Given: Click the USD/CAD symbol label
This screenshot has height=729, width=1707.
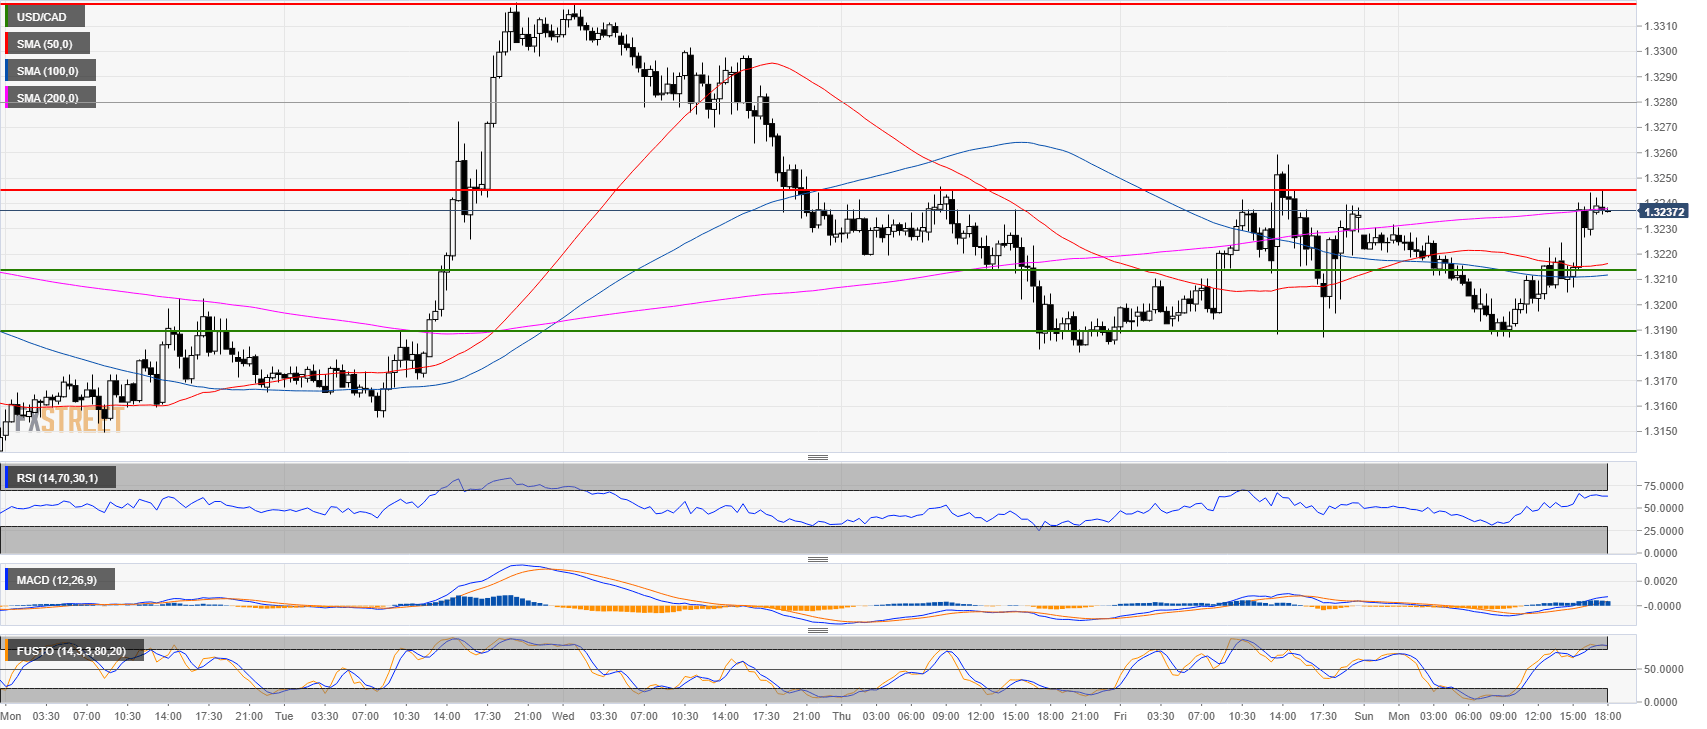Looking at the screenshot, I should [42, 17].
